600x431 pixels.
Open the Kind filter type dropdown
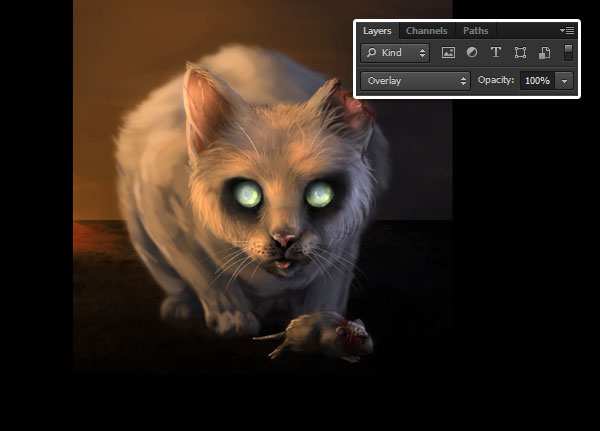pyautogui.click(x=395, y=52)
